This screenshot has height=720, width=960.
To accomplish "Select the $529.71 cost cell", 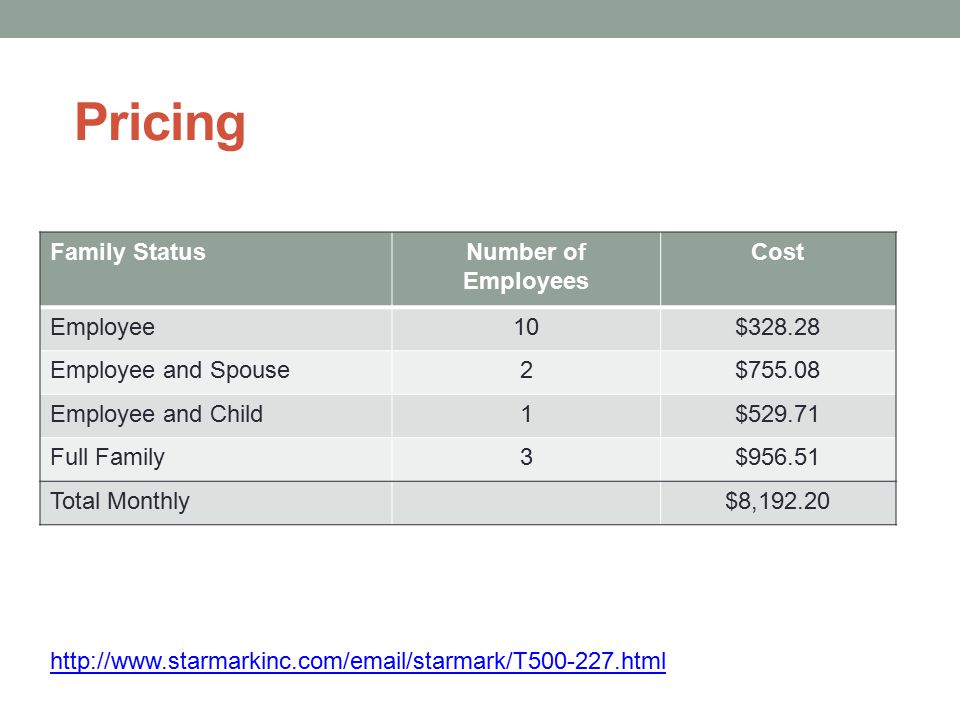I will (778, 414).
